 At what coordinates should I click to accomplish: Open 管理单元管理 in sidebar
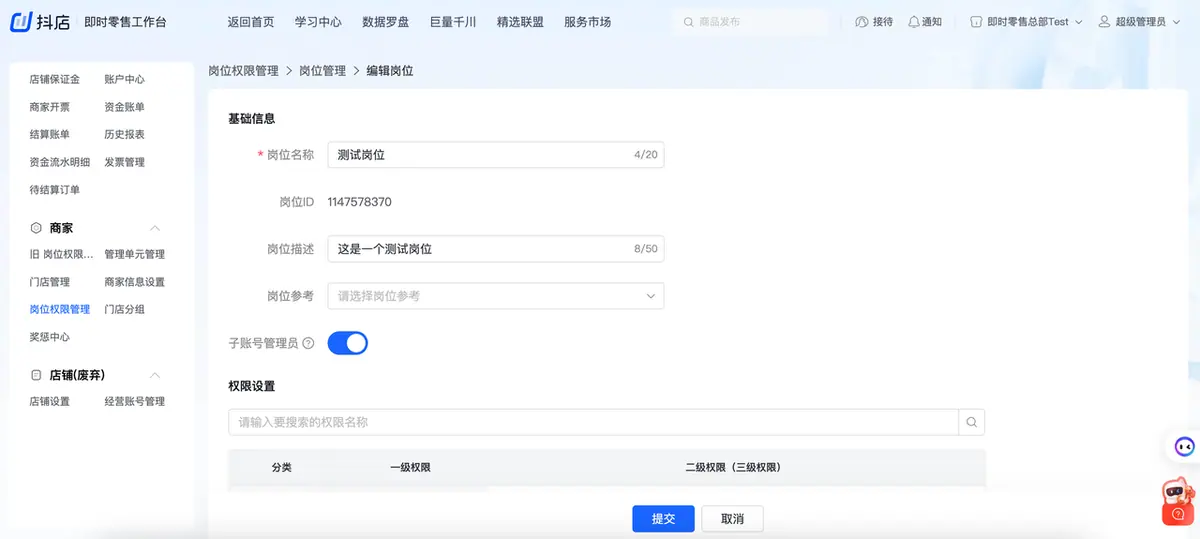(134, 254)
